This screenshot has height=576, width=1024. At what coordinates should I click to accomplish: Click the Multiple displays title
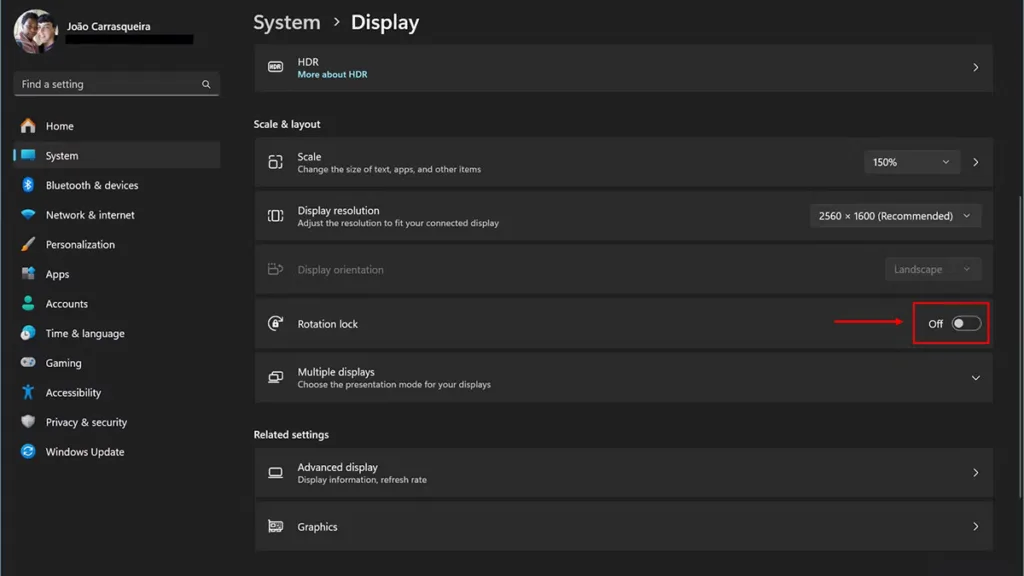(x=336, y=372)
